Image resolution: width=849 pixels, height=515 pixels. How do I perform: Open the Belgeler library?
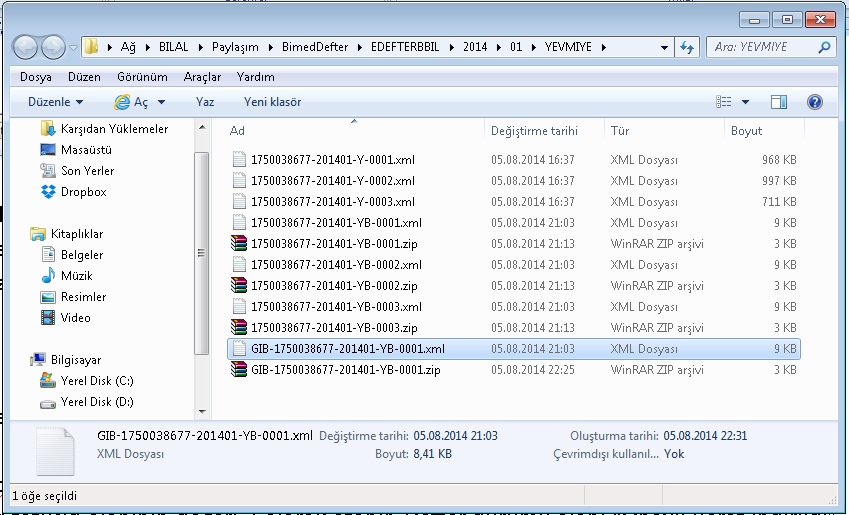(x=71, y=255)
